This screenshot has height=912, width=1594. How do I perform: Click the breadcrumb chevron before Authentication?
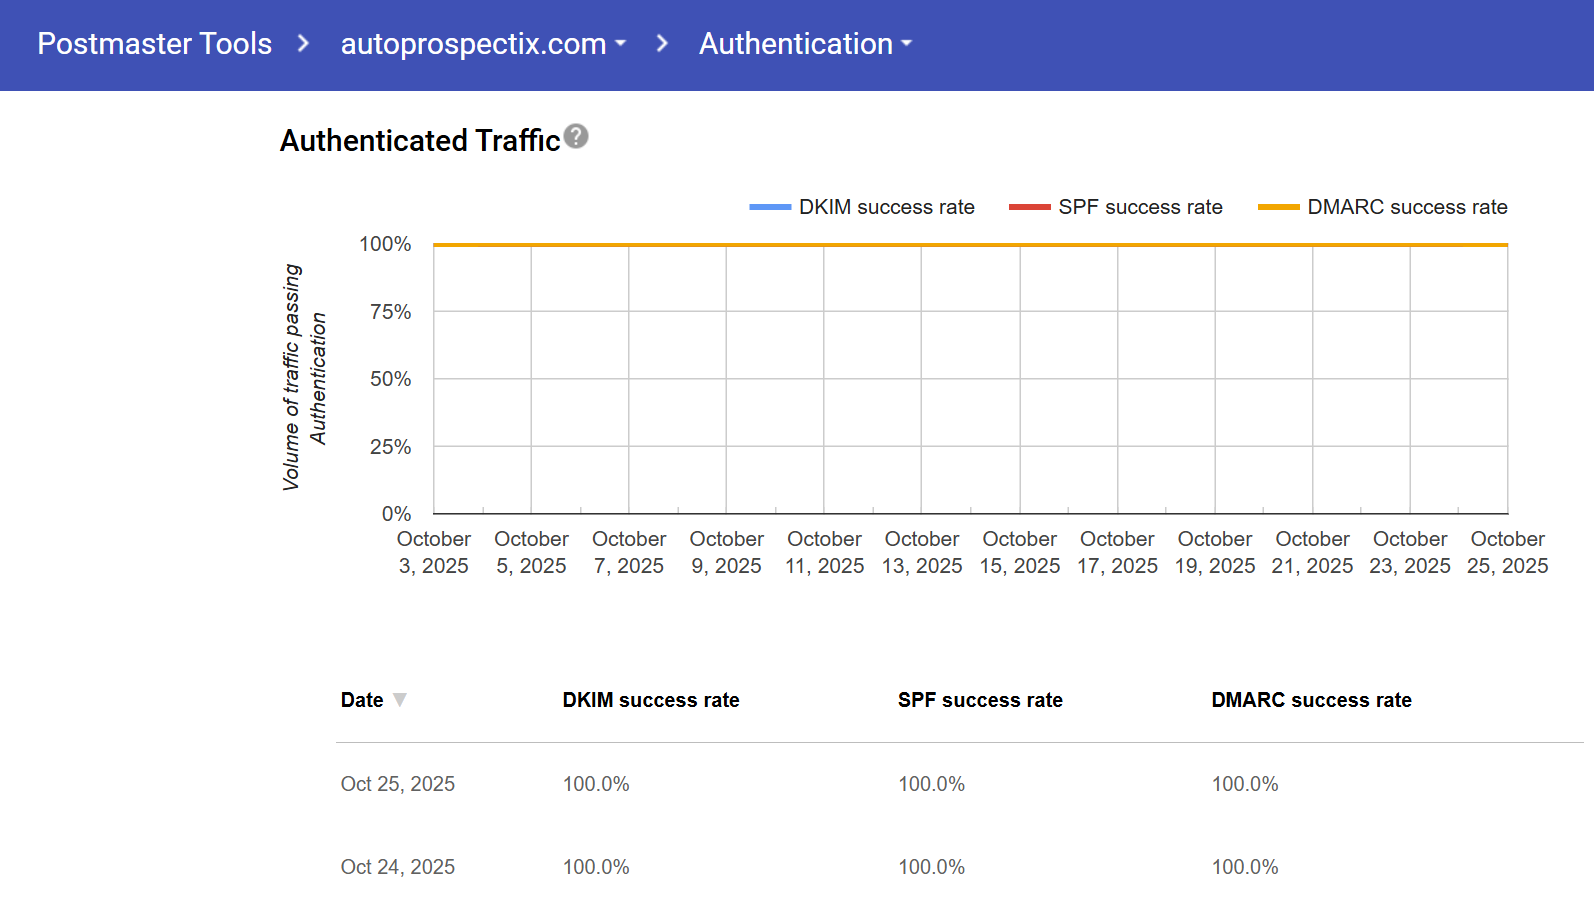click(x=662, y=44)
